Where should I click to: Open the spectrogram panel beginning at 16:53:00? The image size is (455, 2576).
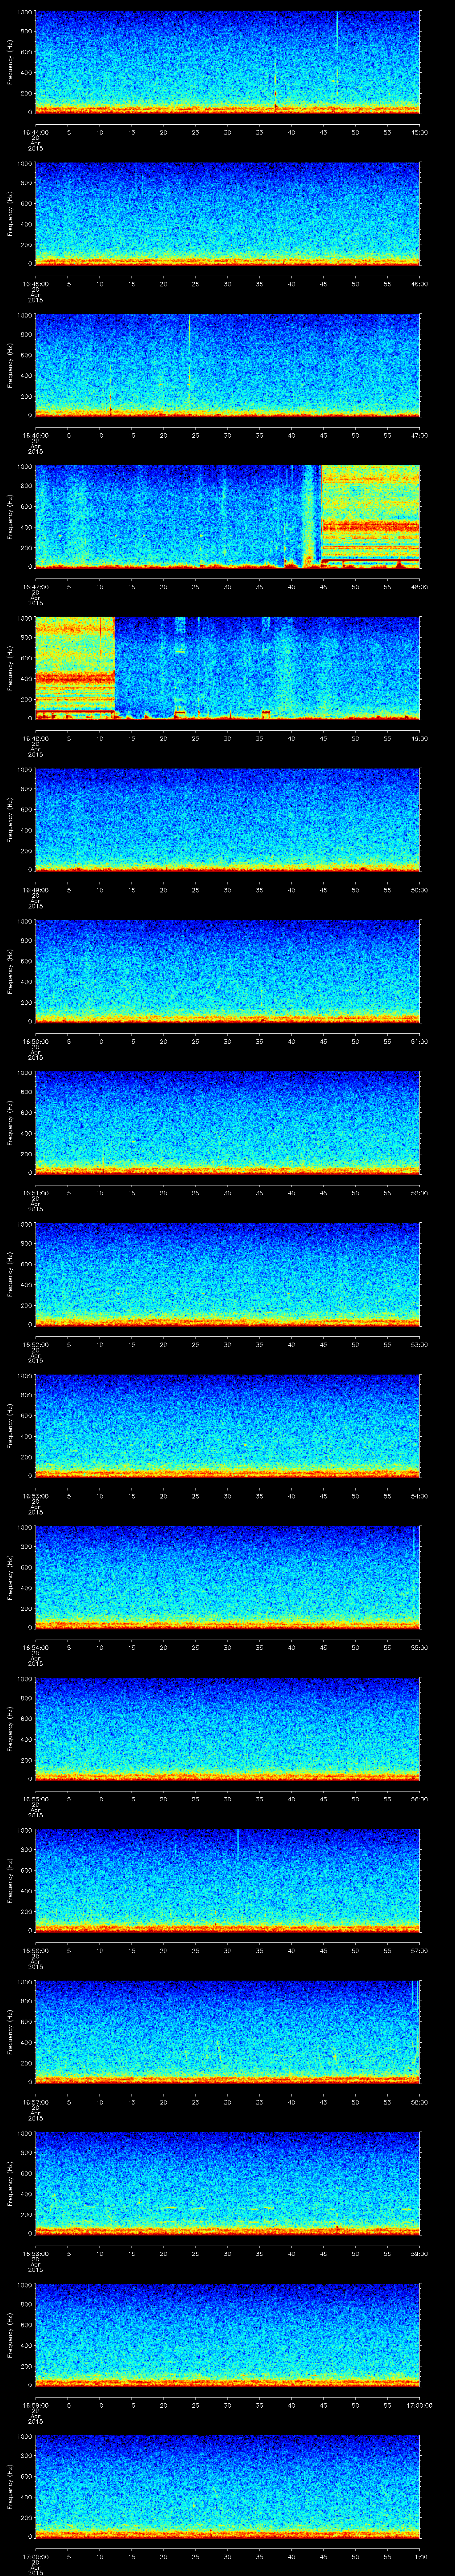227,1426
